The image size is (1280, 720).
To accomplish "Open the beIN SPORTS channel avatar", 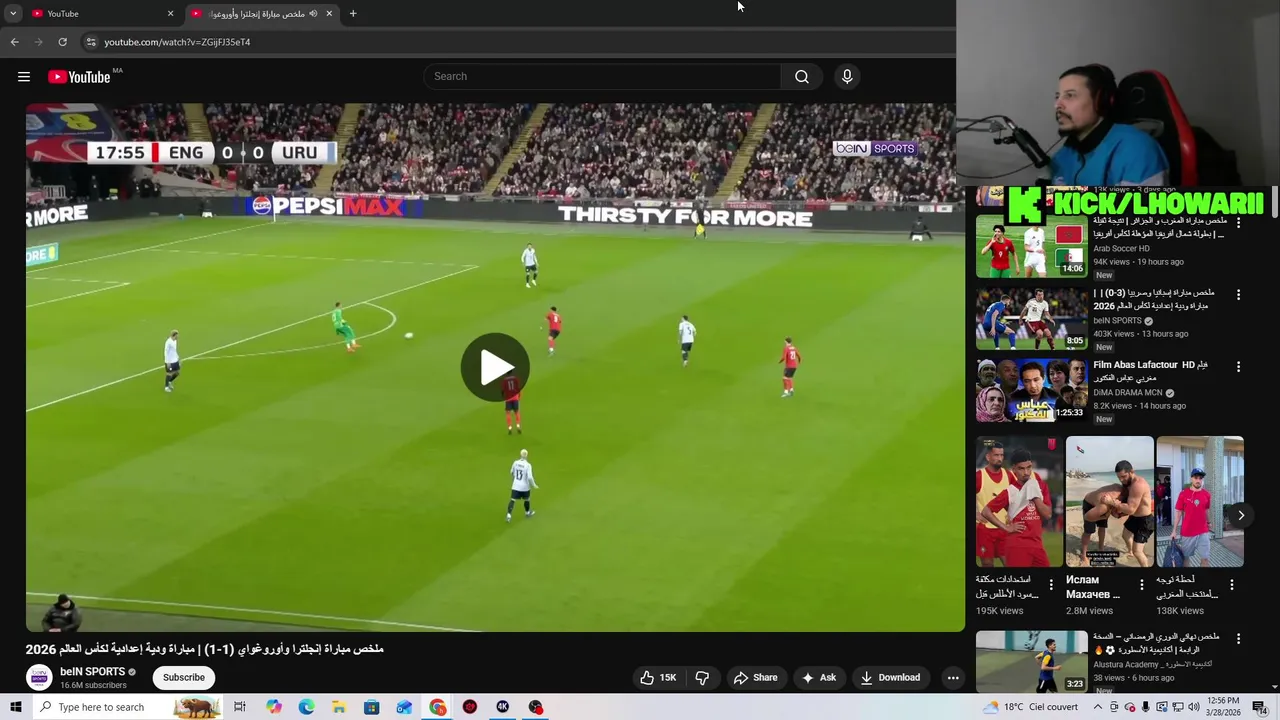I will tap(39, 678).
